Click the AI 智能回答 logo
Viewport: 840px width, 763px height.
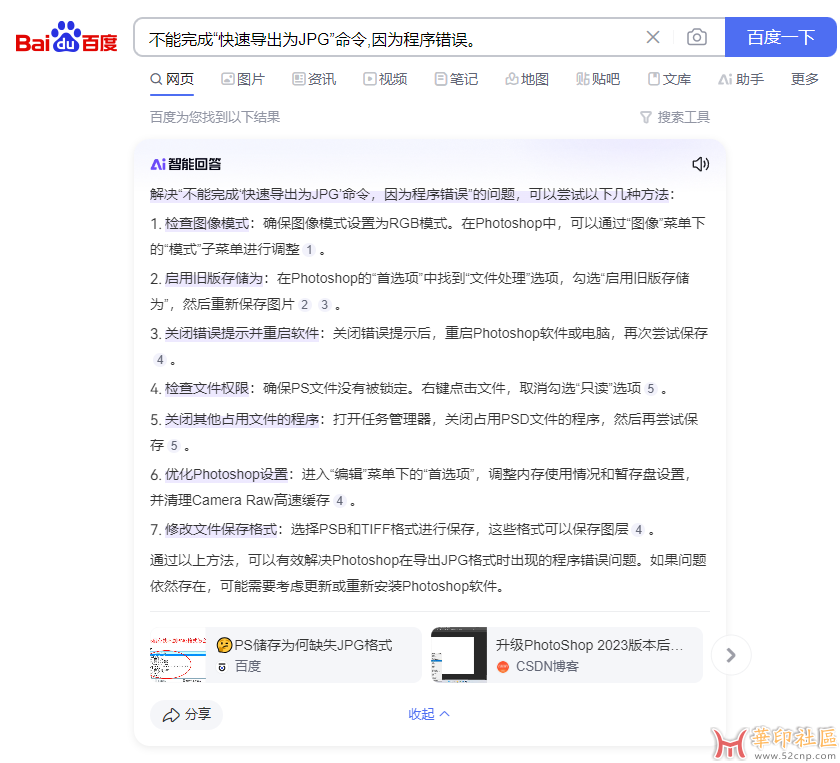(x=186, y=164)
